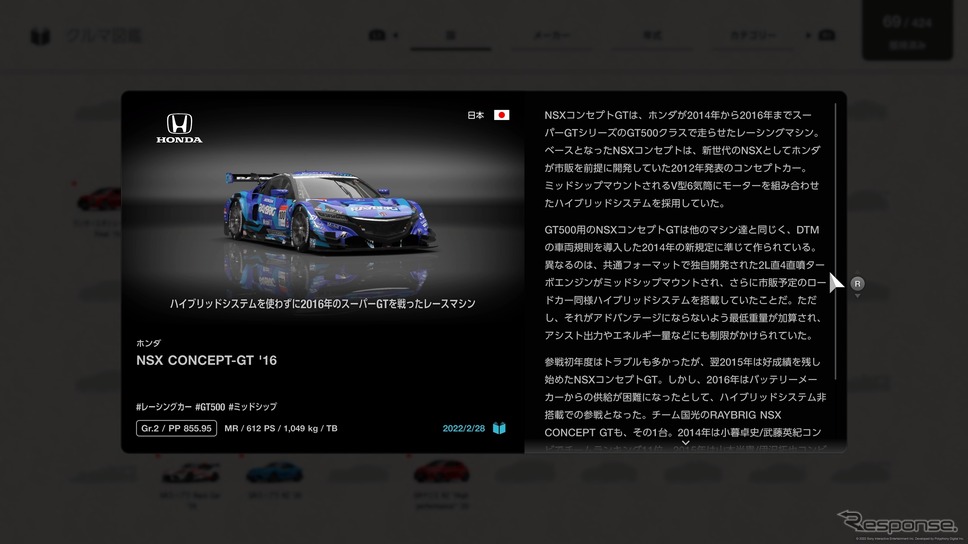Click the description panel vertical scrollbar
968x544 pixels.
[835, 241]
